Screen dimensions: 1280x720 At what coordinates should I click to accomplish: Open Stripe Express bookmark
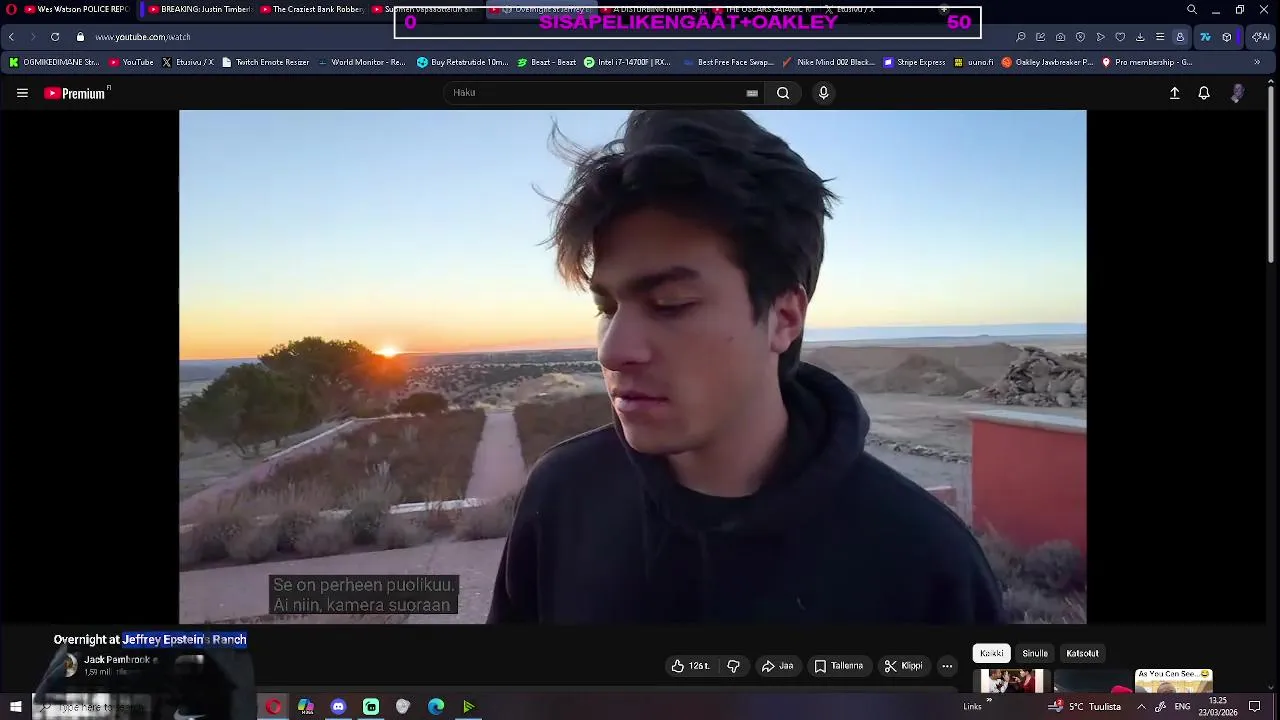pyautogui.click(x=914, y=62)
